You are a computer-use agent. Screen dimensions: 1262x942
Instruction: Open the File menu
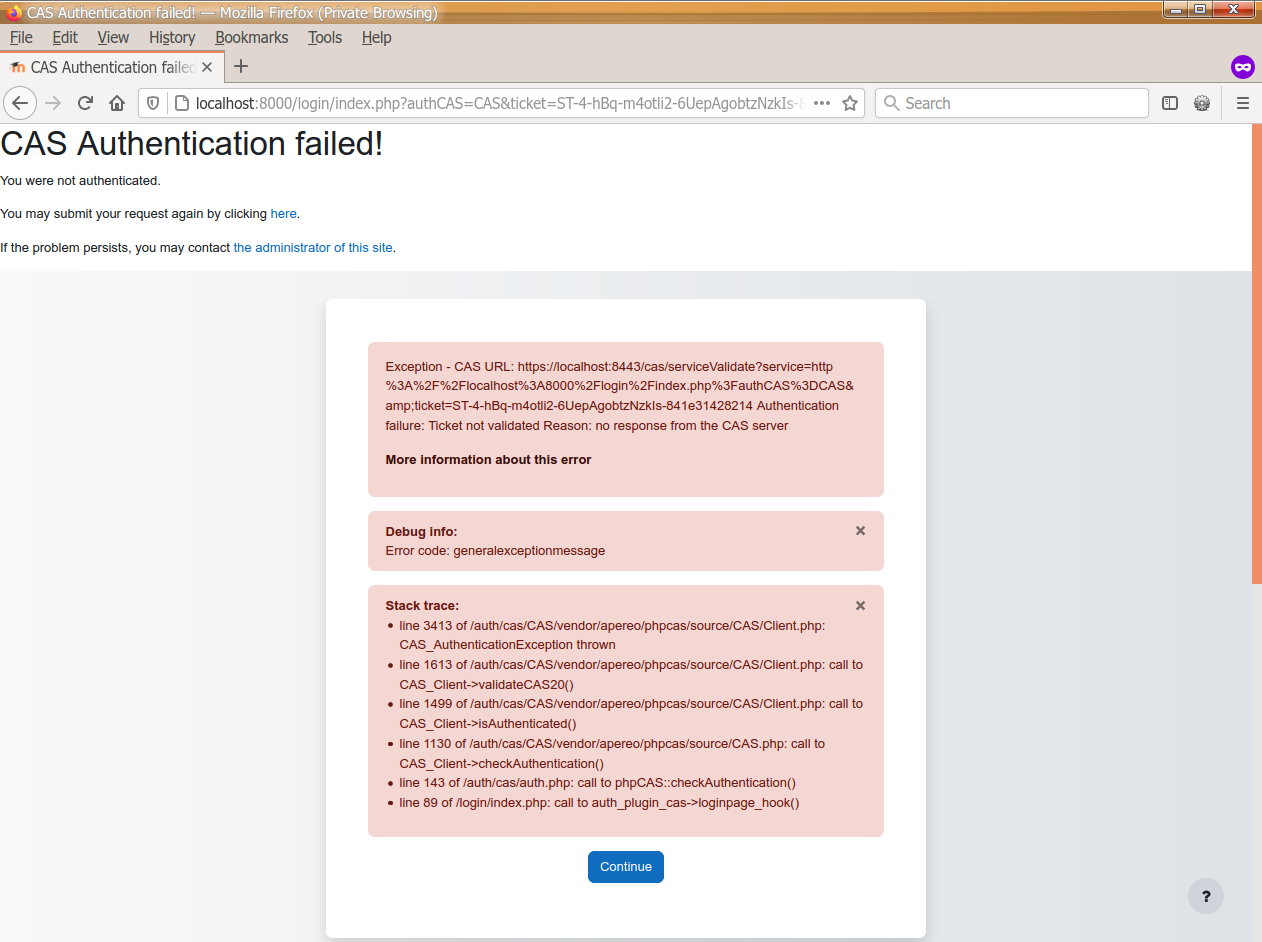21,37
